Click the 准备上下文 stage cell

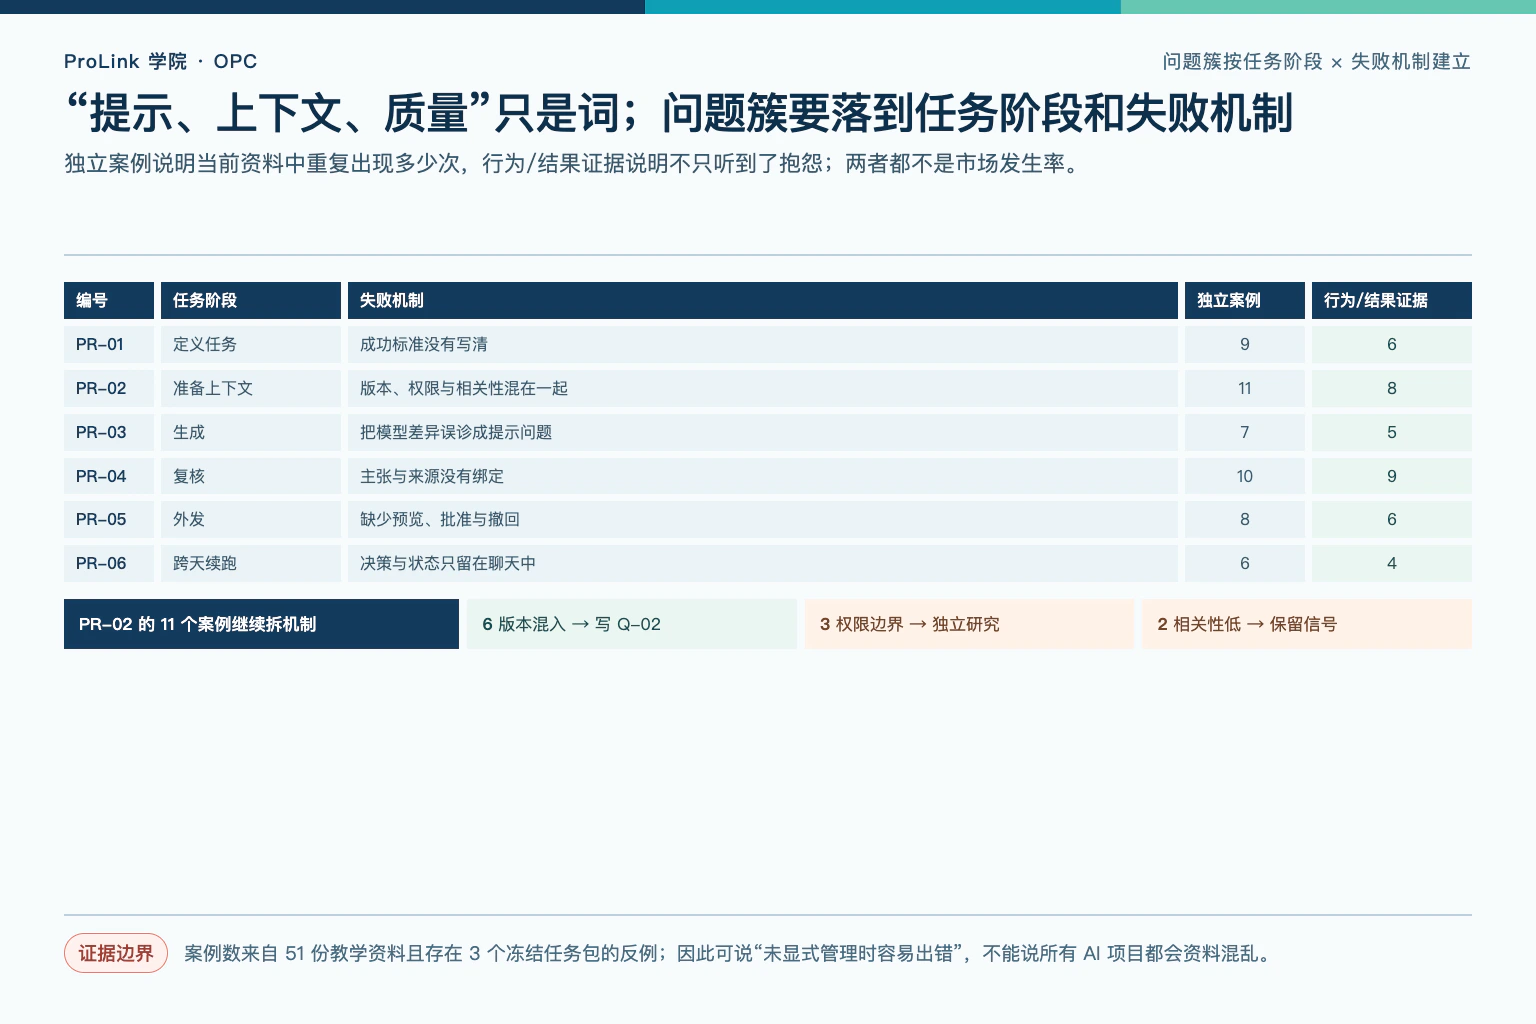tap(251, 388)
